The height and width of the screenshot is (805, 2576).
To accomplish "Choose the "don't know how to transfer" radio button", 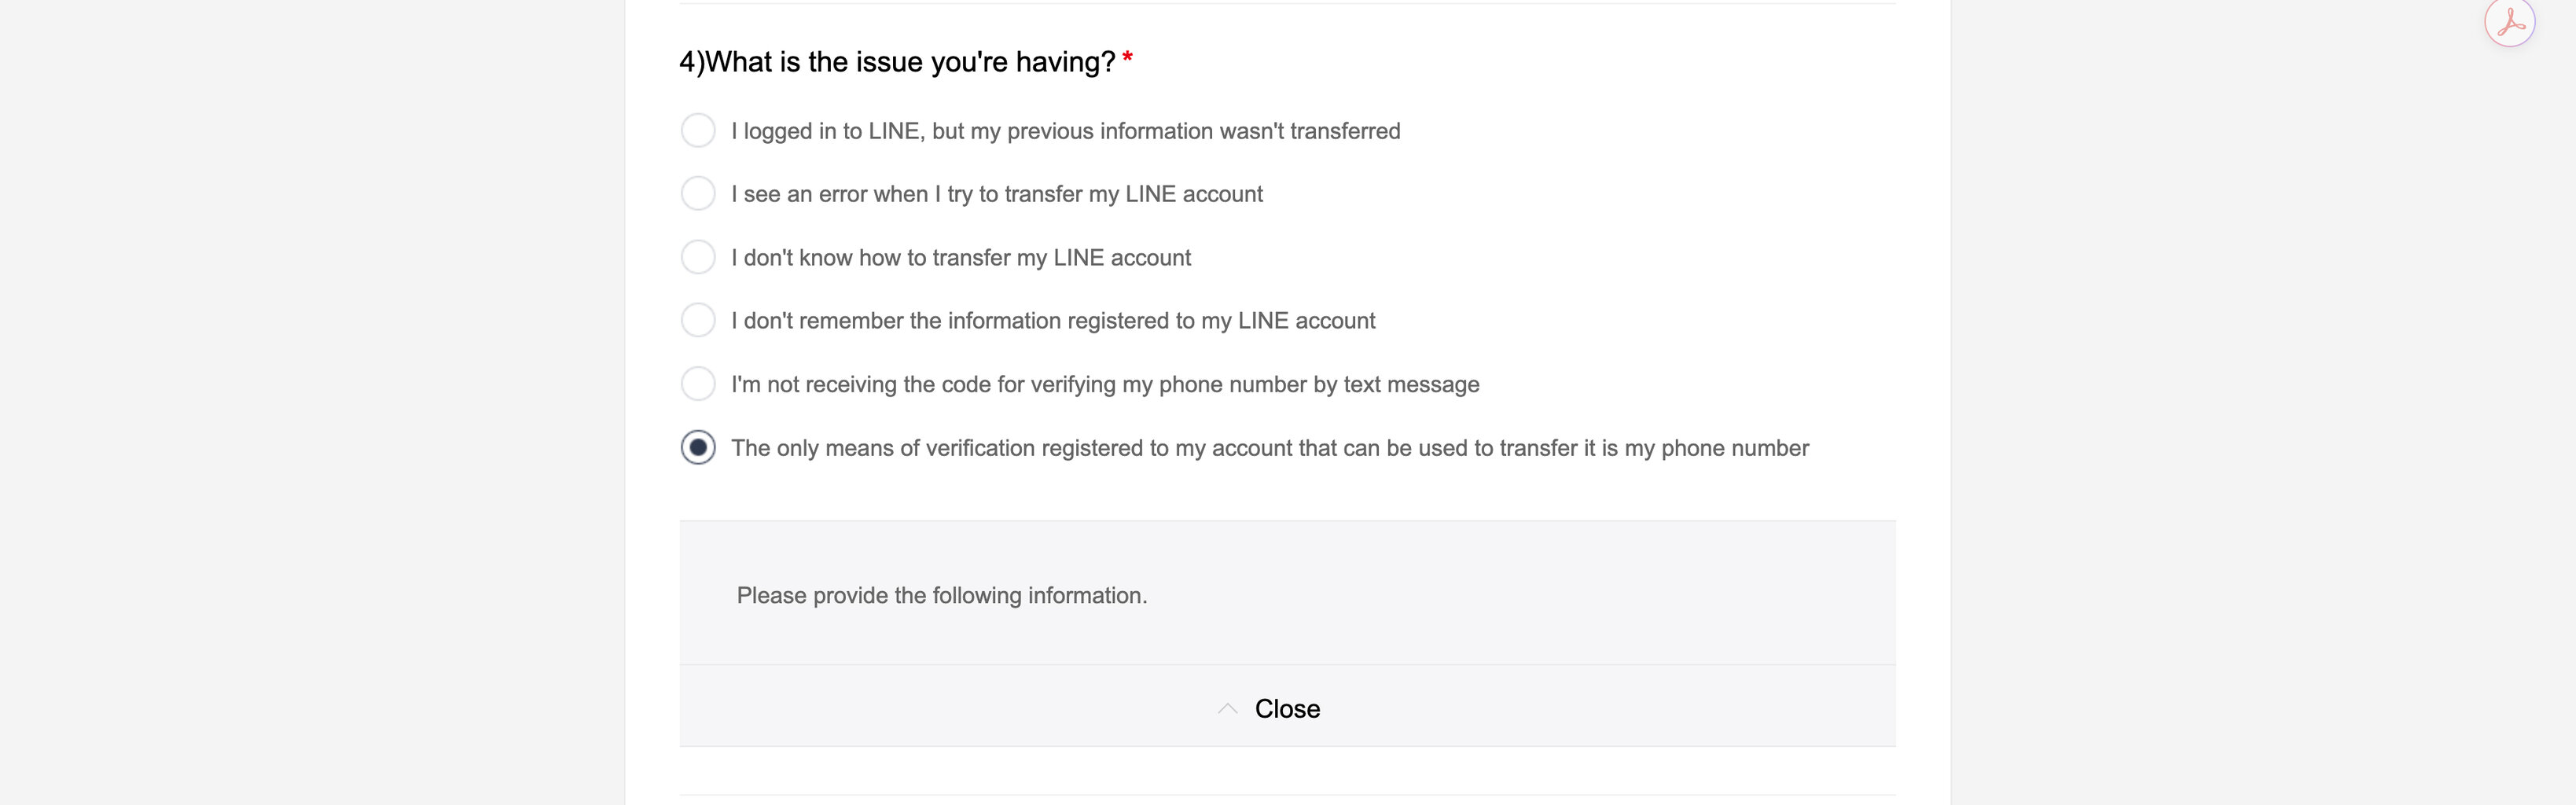I will click(698, 257).
